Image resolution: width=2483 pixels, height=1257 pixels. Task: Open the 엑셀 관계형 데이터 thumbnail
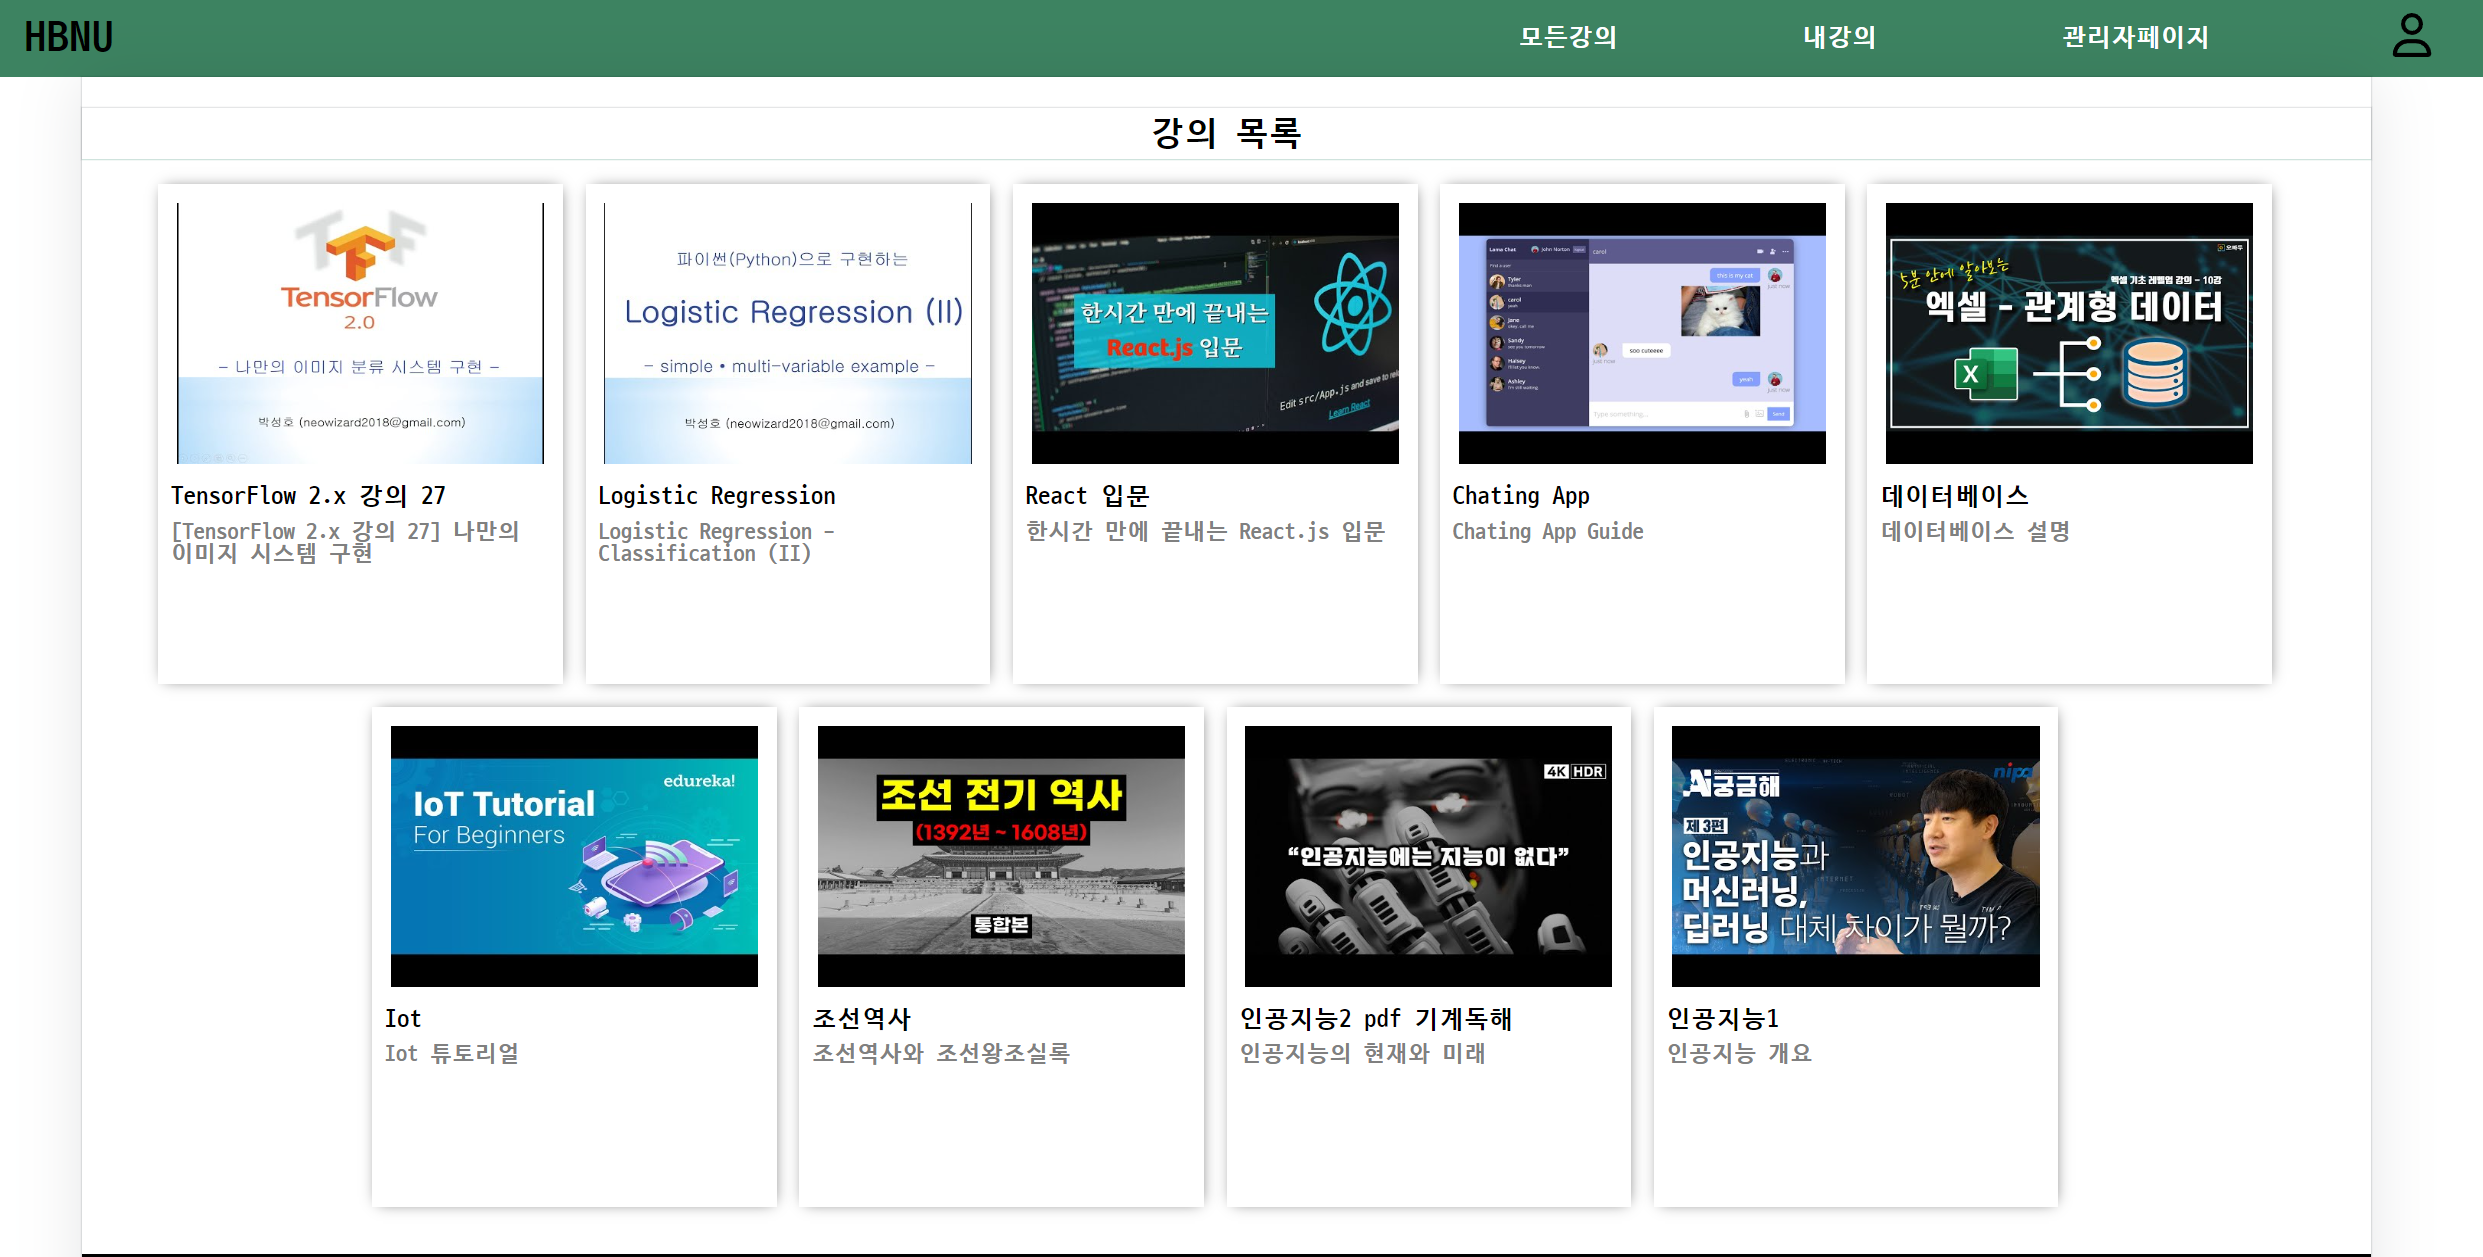(2069, 333)
